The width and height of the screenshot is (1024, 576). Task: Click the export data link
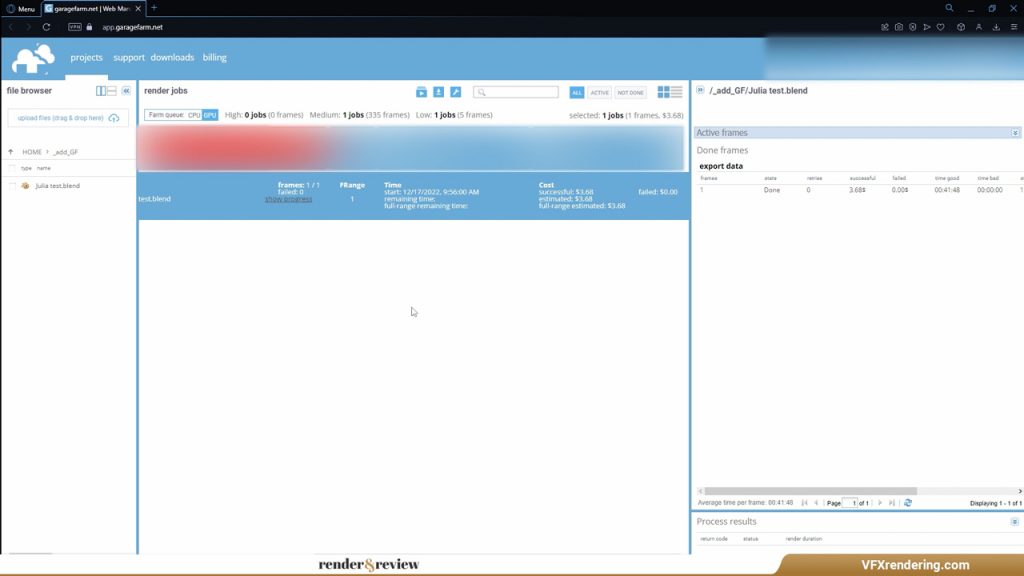721,166
